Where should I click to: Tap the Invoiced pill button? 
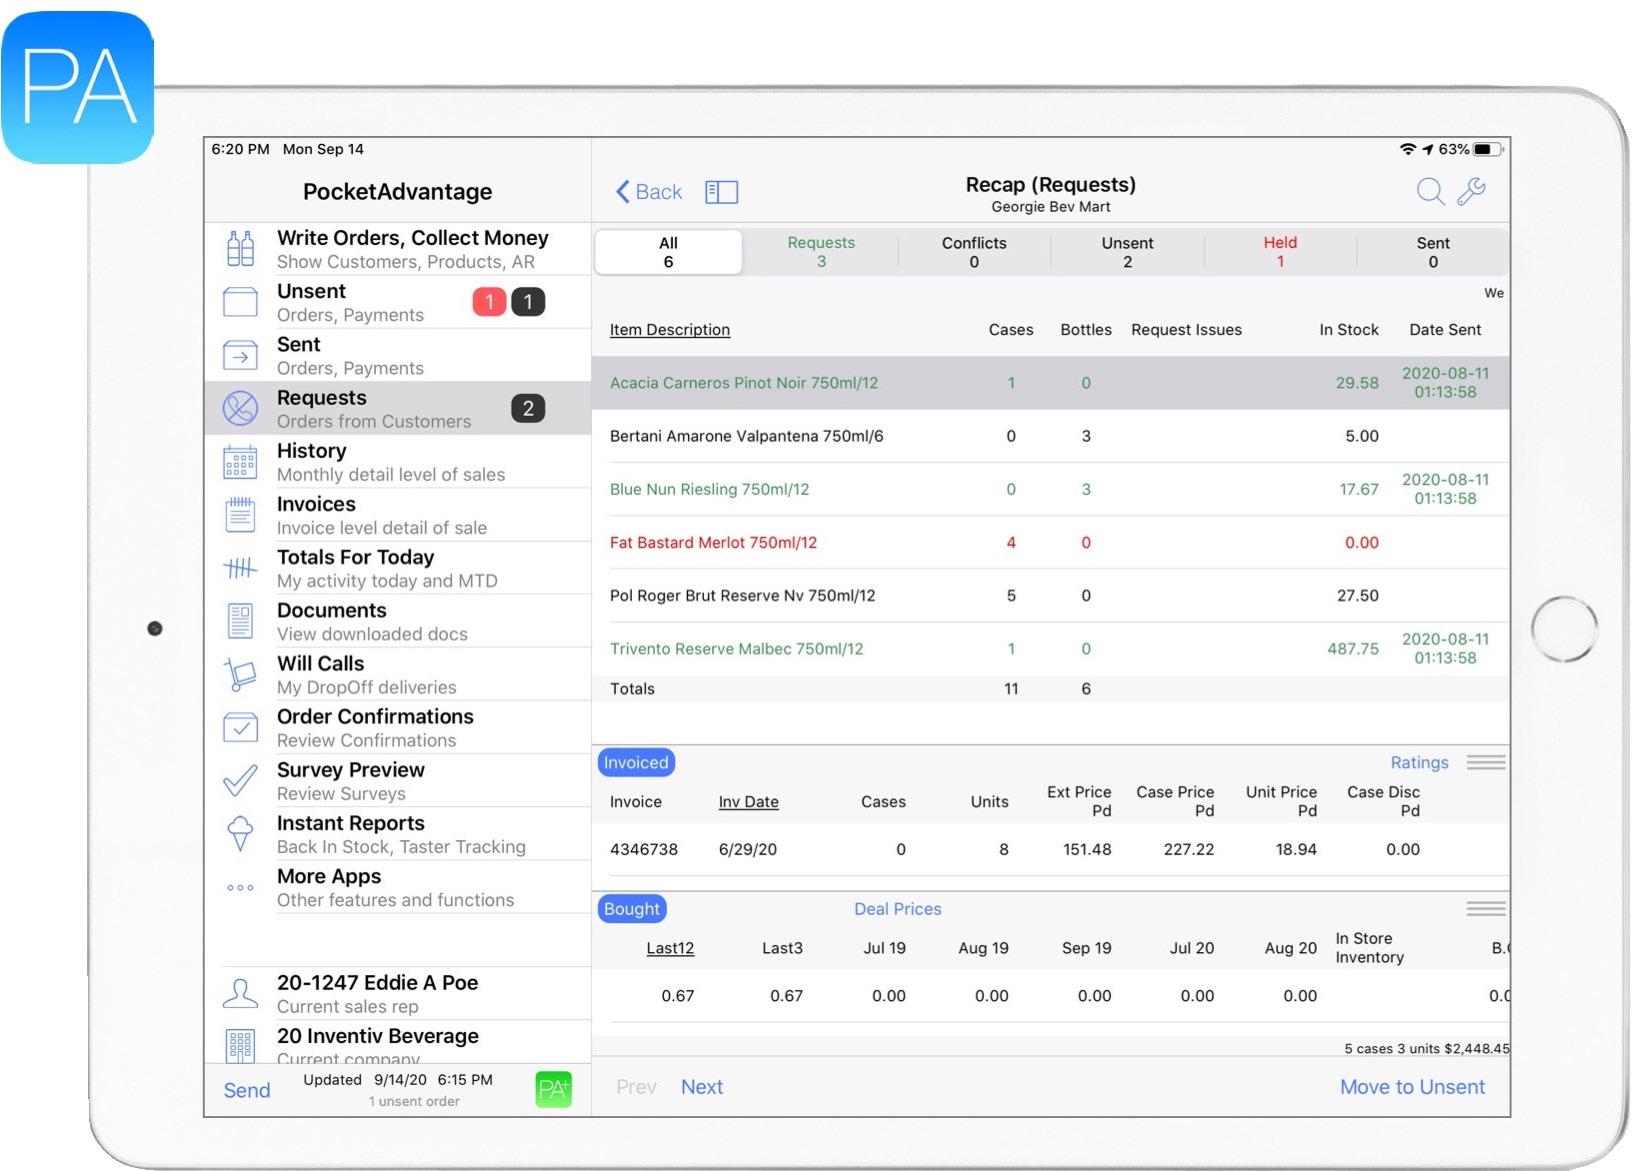pyautogui.click(x=636, y=762)
